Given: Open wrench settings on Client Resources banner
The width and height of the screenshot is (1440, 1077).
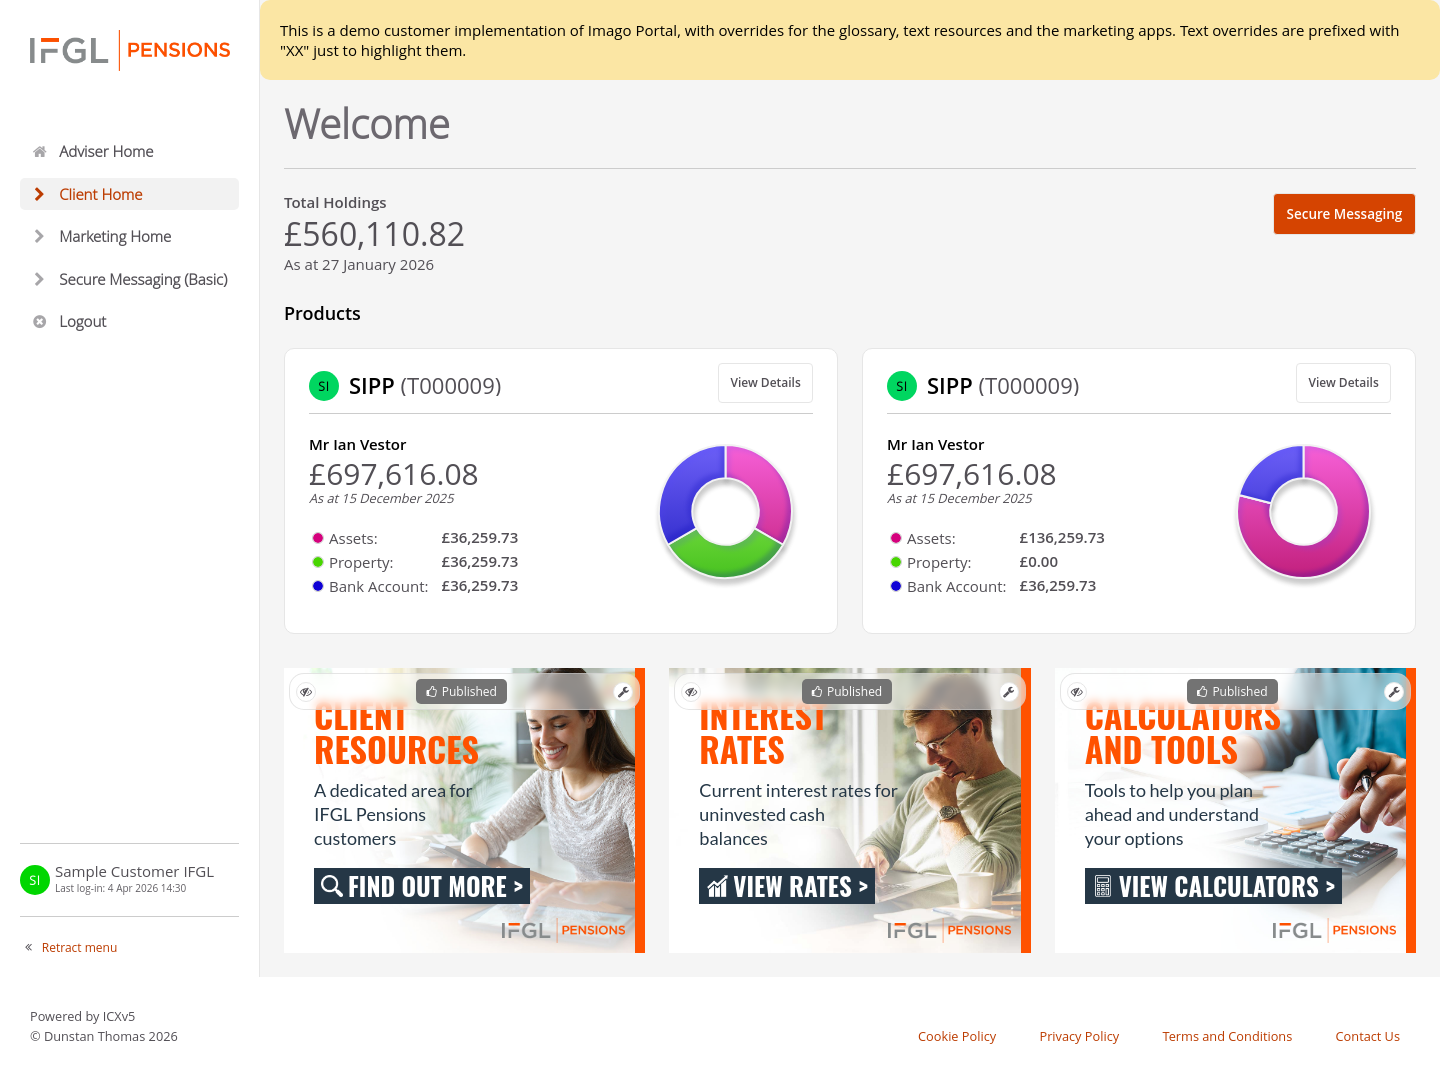Looking at the screenshot, I should [x=623, y=692].
